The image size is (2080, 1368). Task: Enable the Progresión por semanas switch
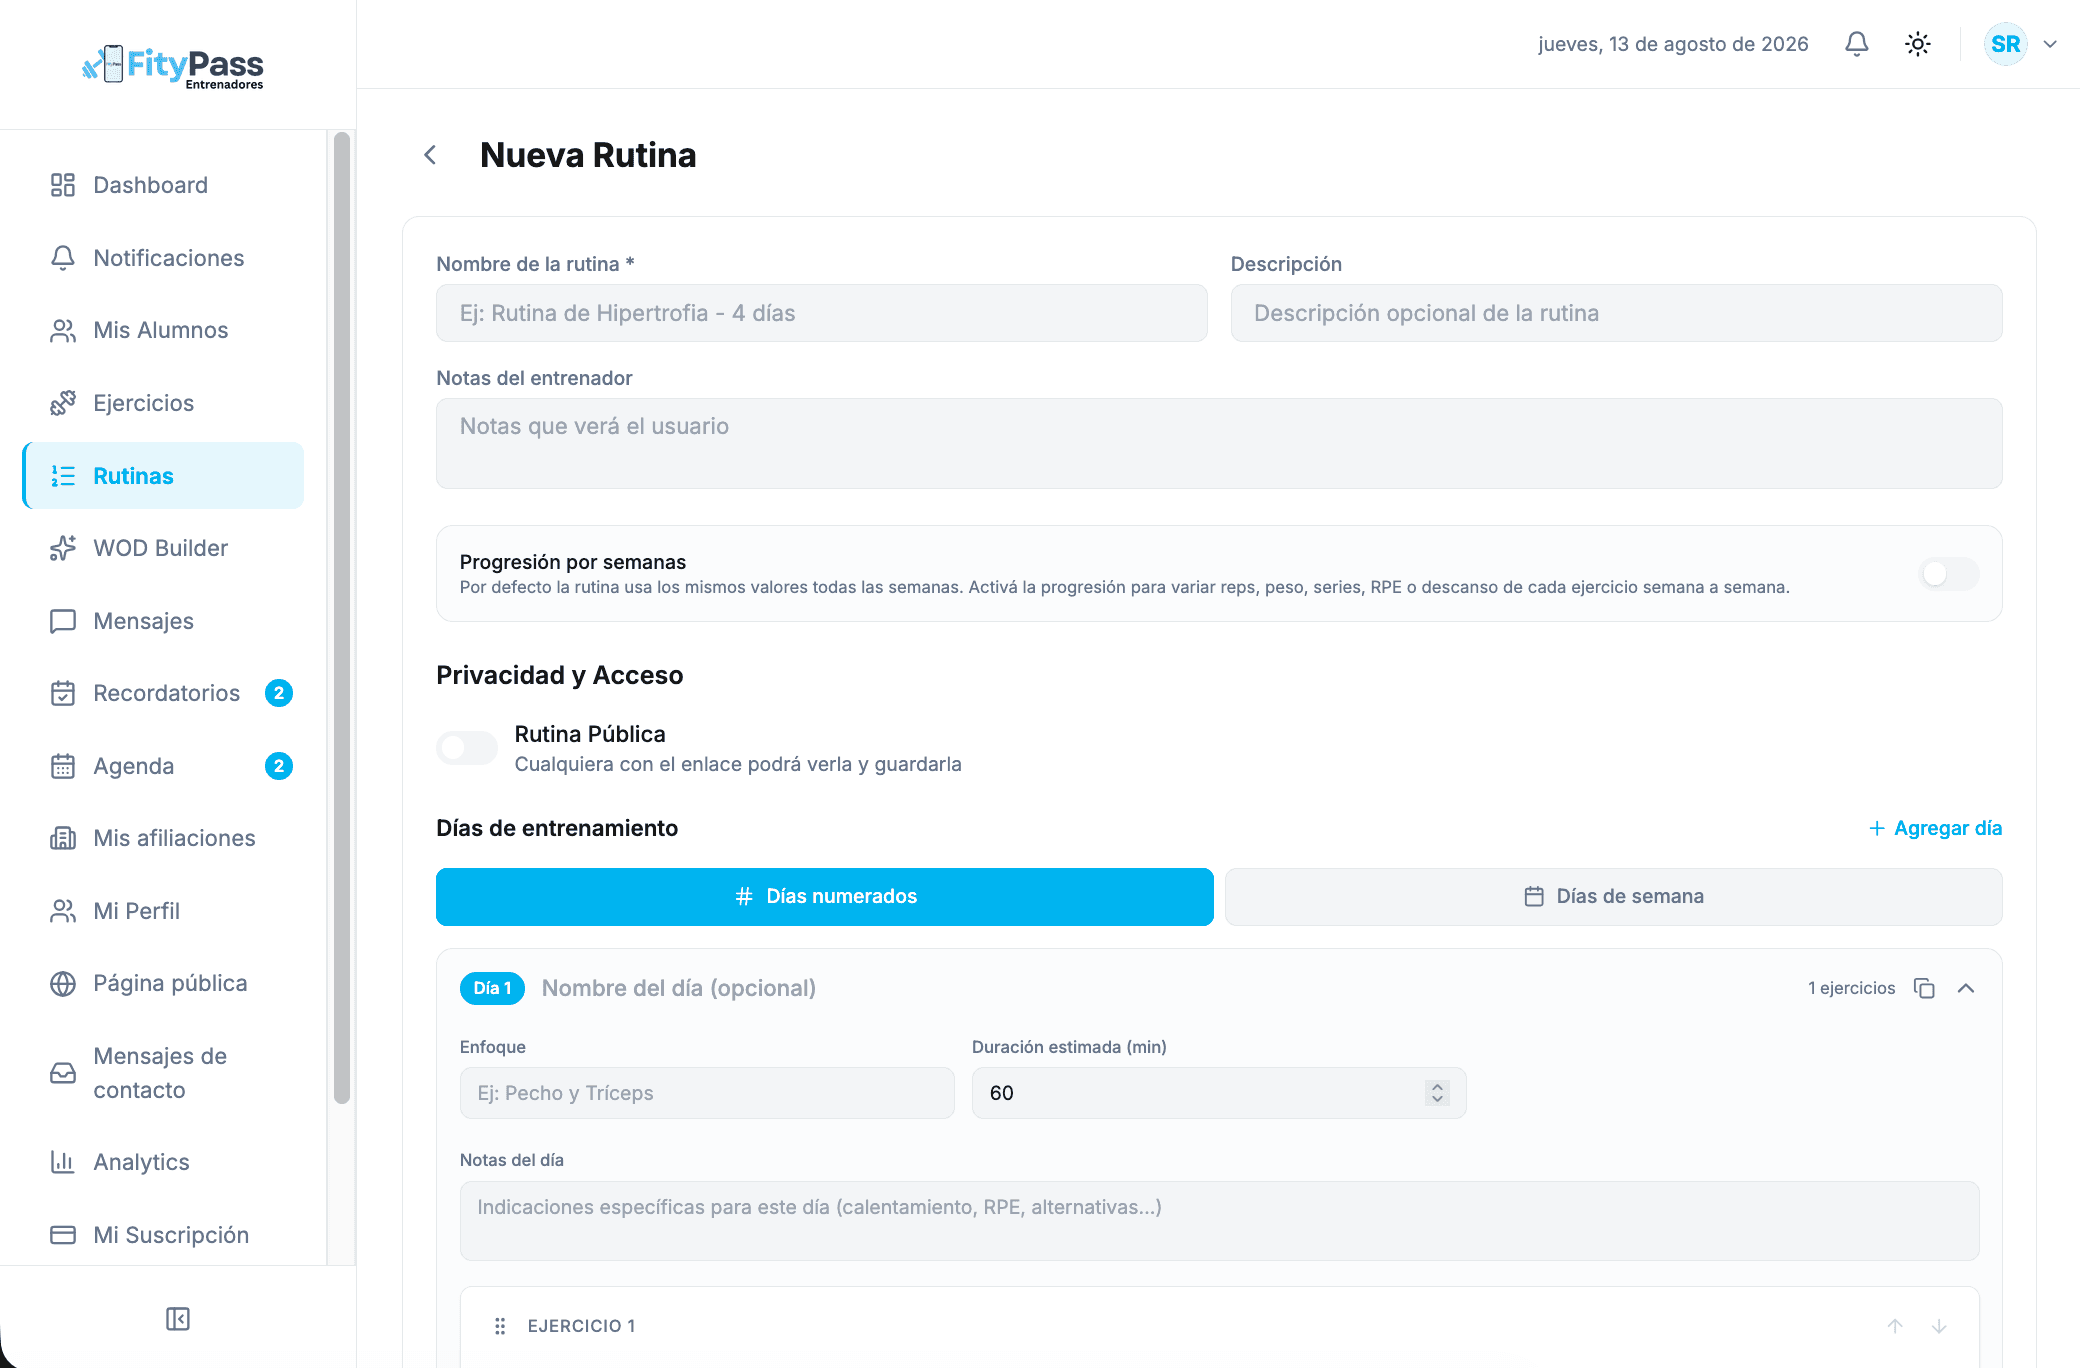pos(1949,574)
